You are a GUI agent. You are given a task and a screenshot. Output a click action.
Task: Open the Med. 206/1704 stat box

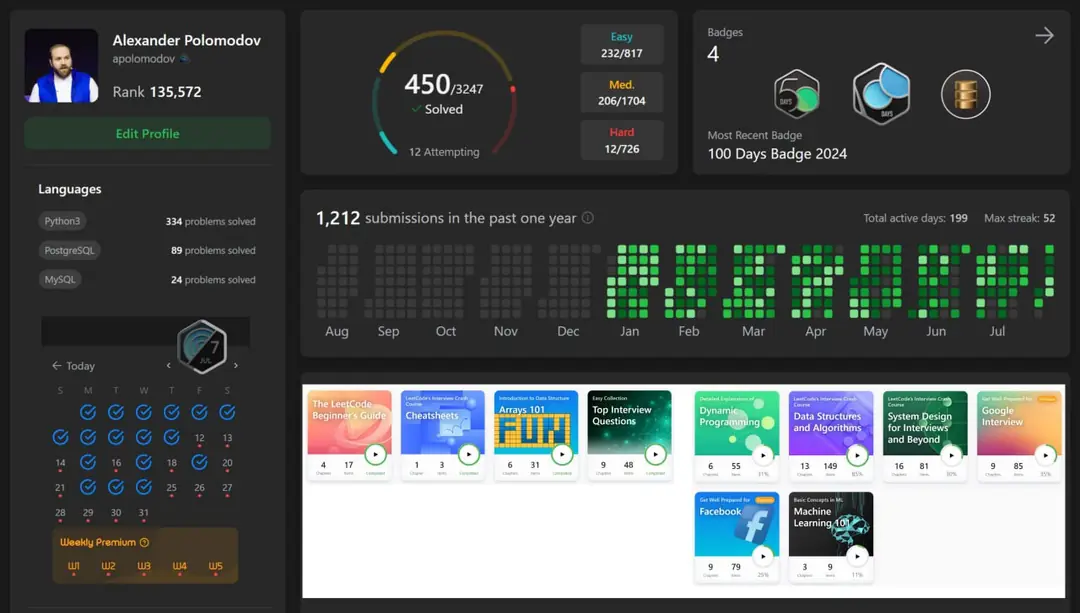[622, 92]
